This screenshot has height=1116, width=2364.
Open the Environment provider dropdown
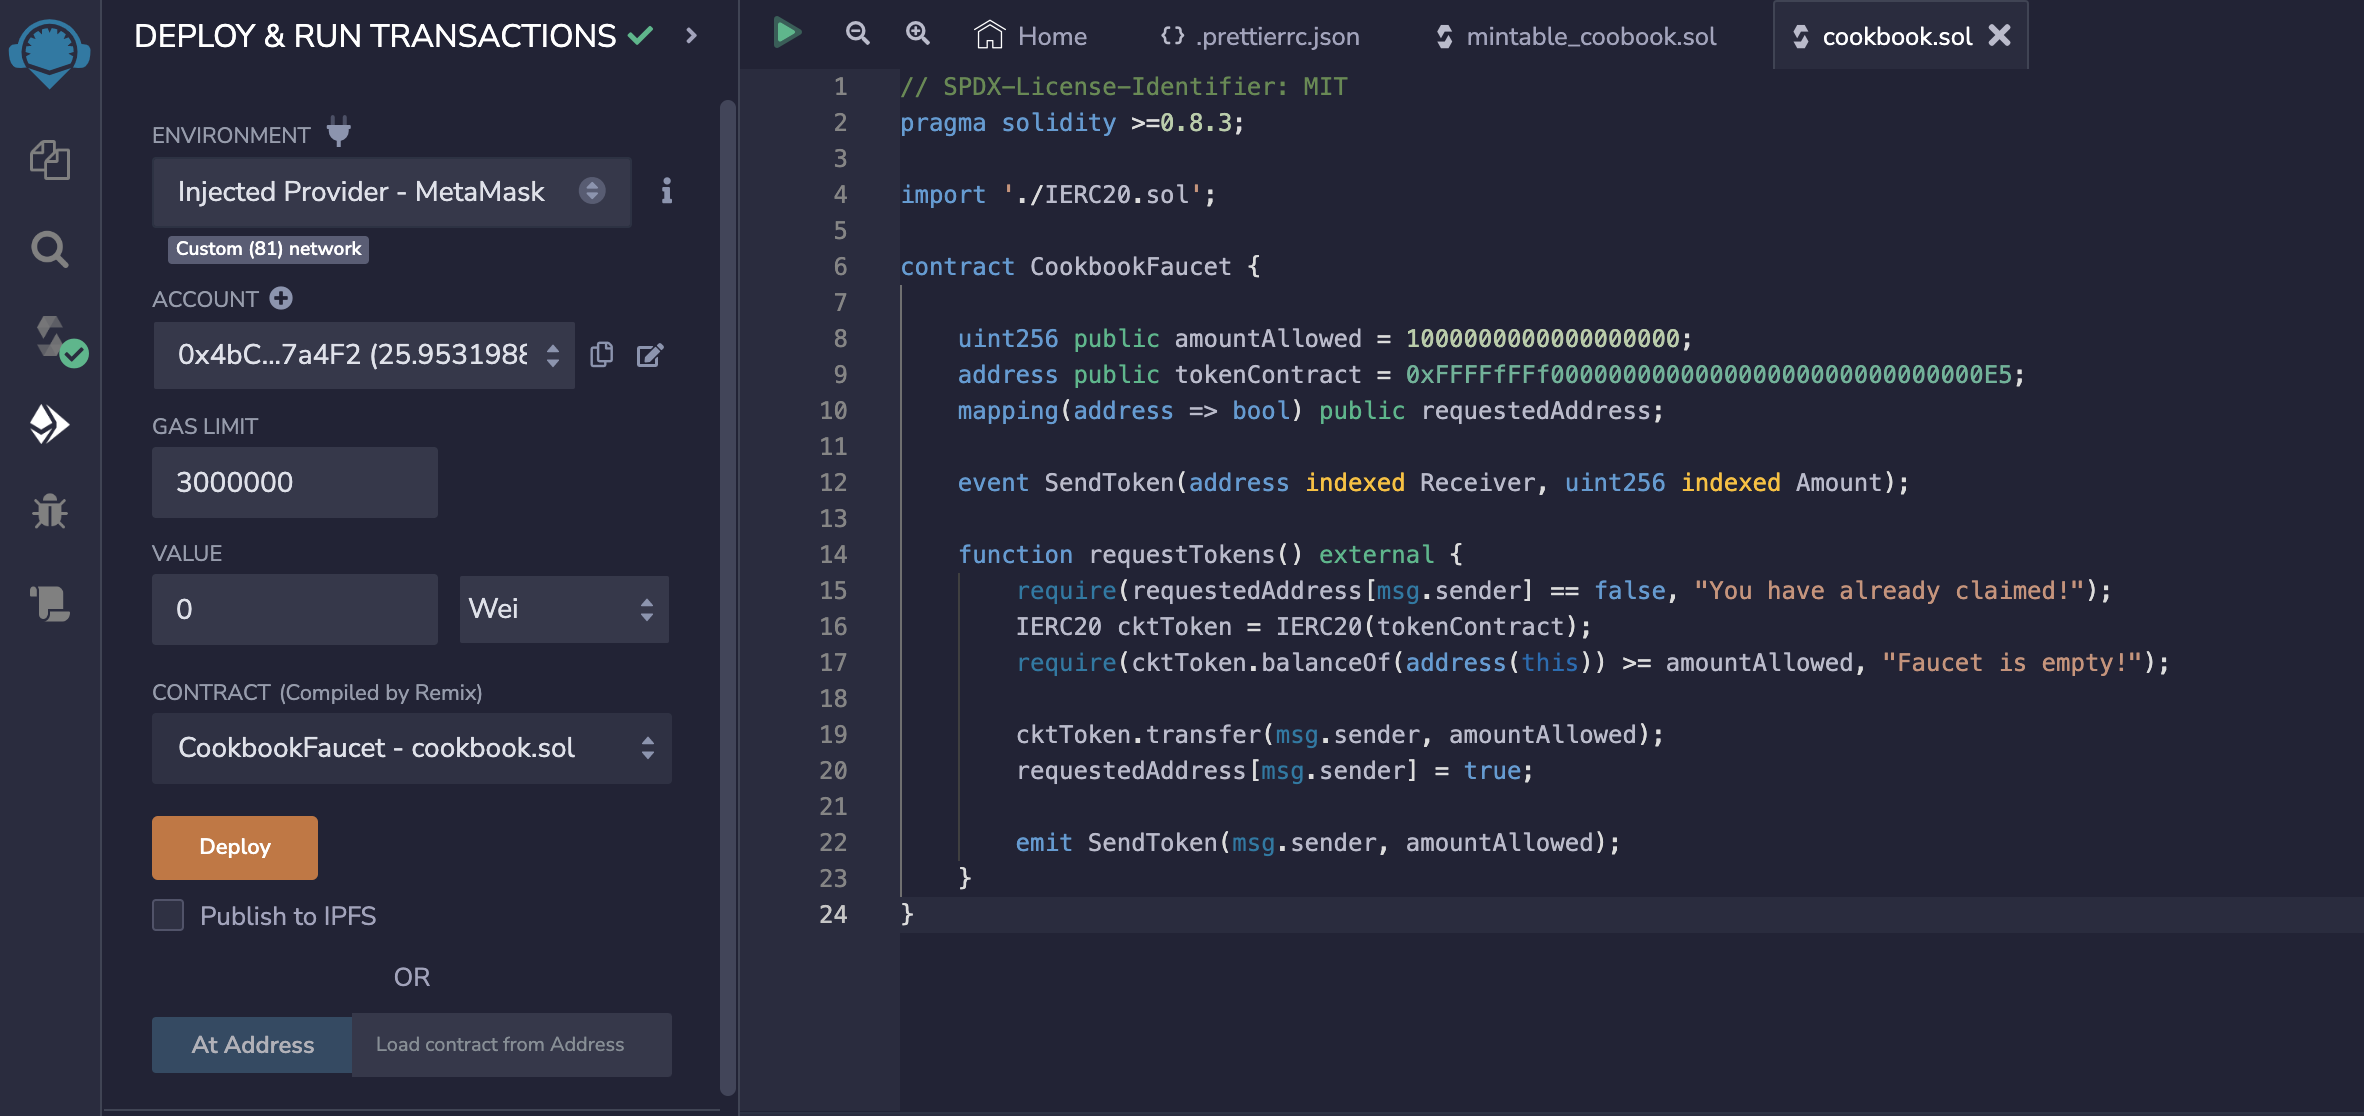[x=391, y=192]
